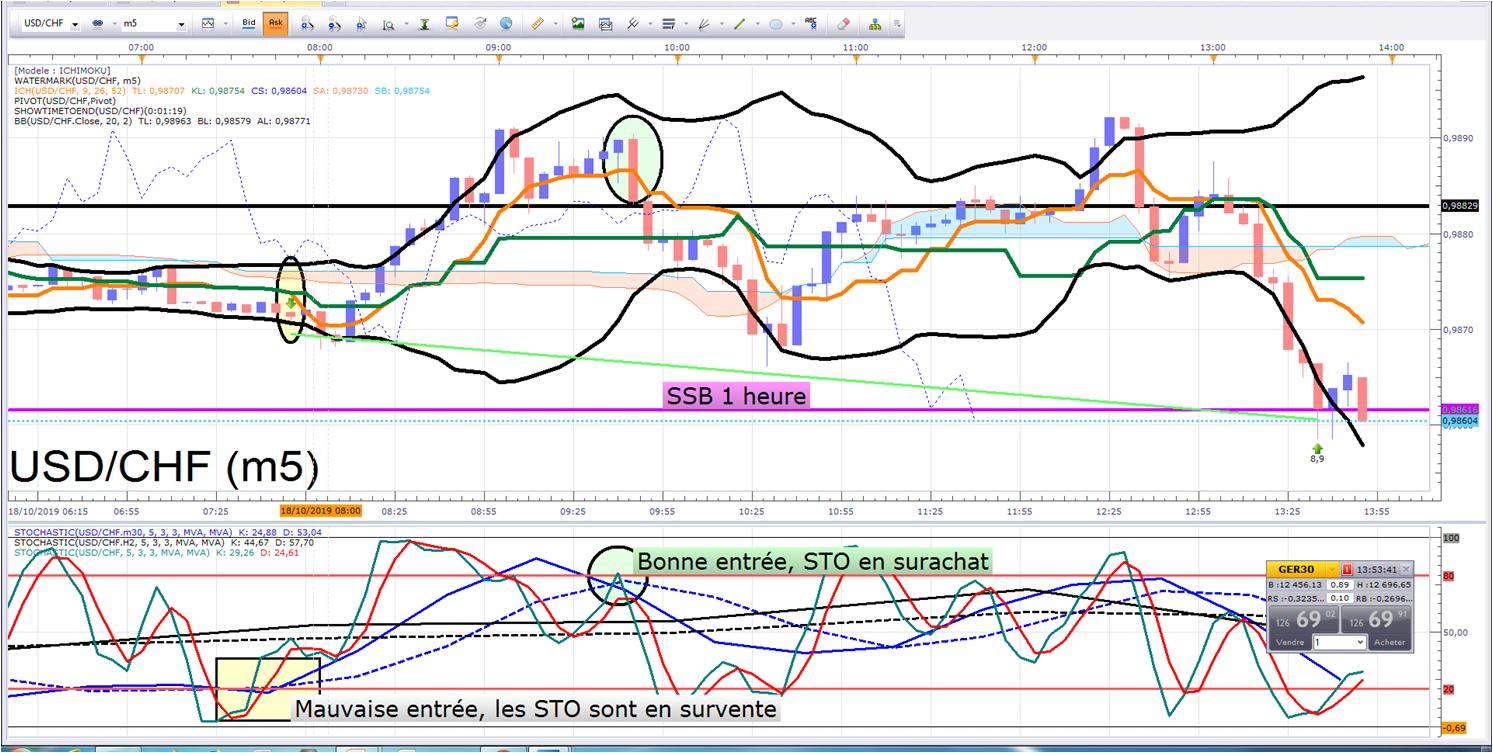Image resolution: width=1493 pixels, height=753 pixels.
Task: Click the grey swirl refresh icon
Action: (480, 23)
